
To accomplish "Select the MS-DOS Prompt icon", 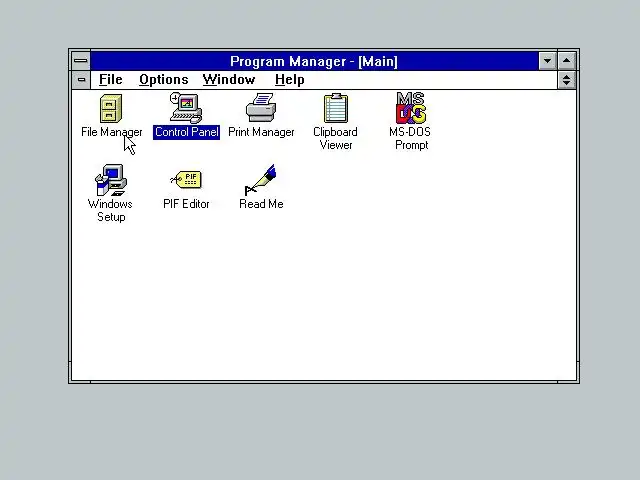I will (411, 108).
